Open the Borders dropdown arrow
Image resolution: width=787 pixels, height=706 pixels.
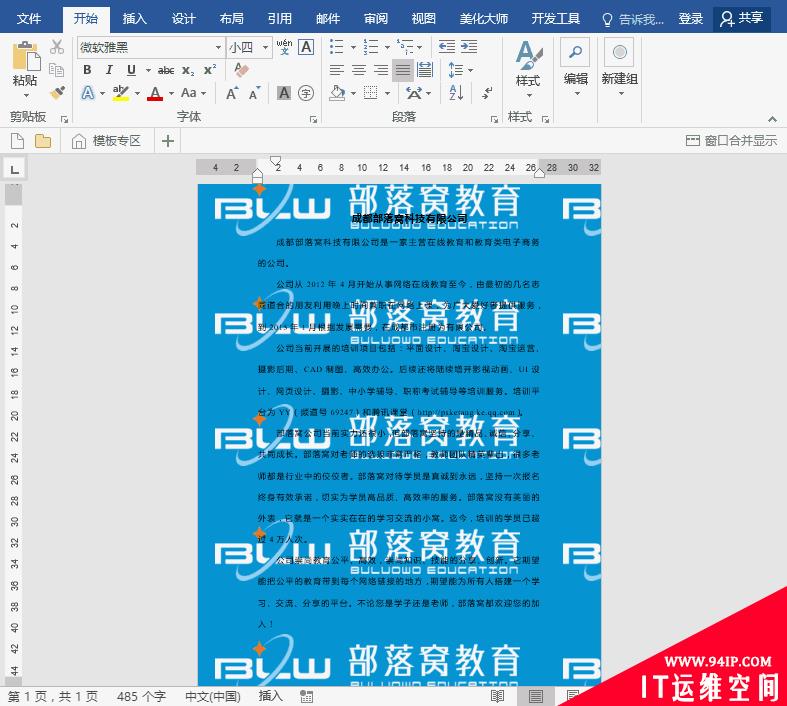387,93
